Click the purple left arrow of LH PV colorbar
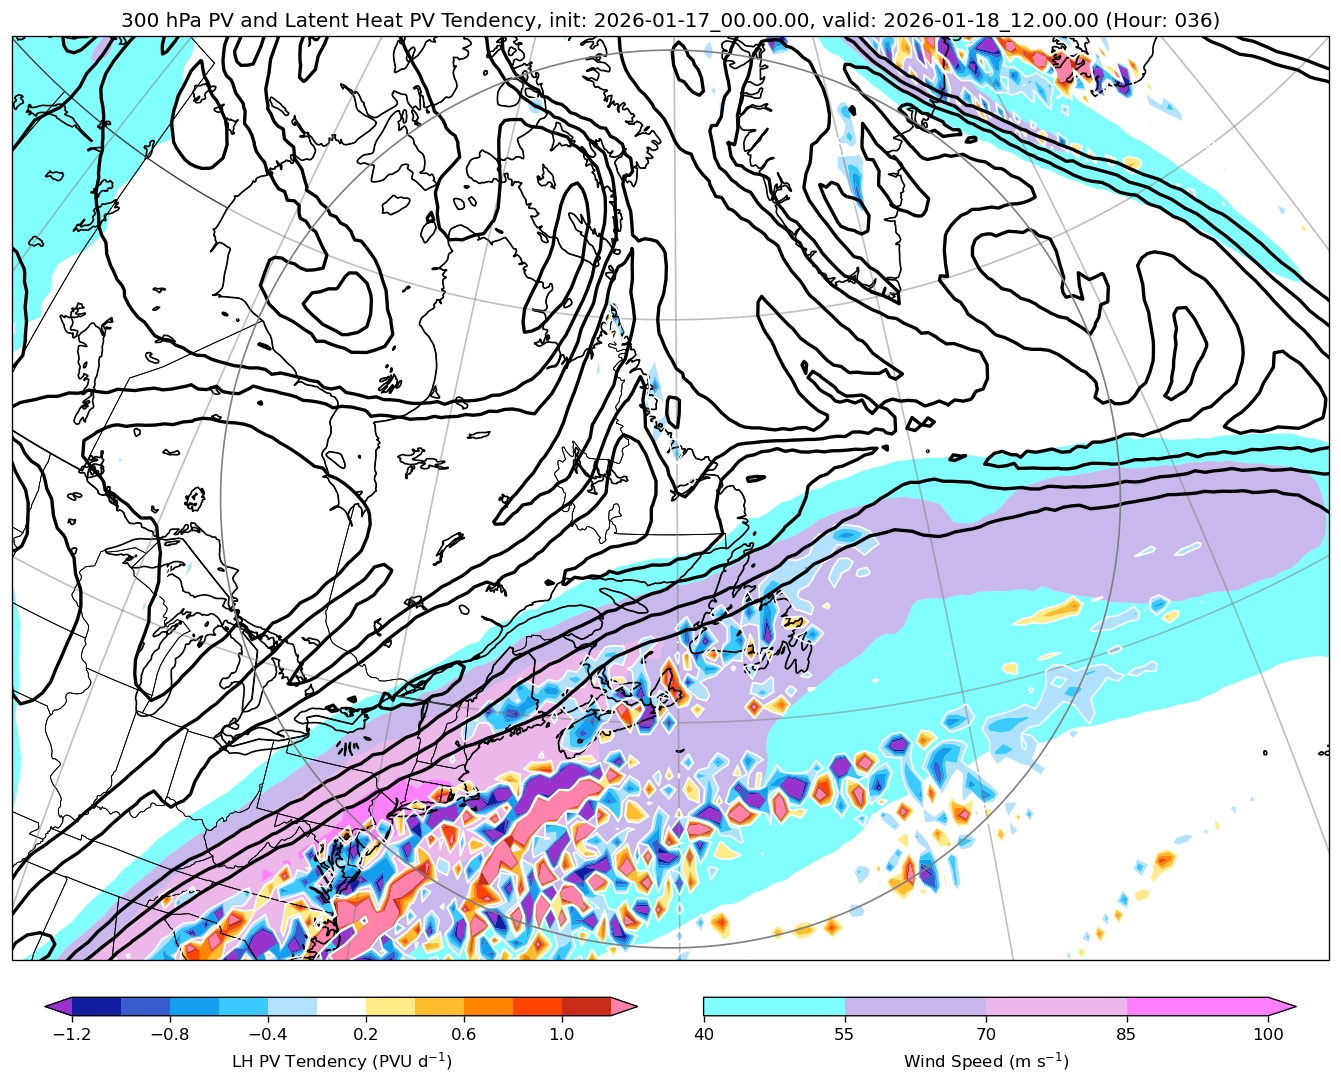The height and width of the screenshot is (1084, 1341). coord(60,1007)
